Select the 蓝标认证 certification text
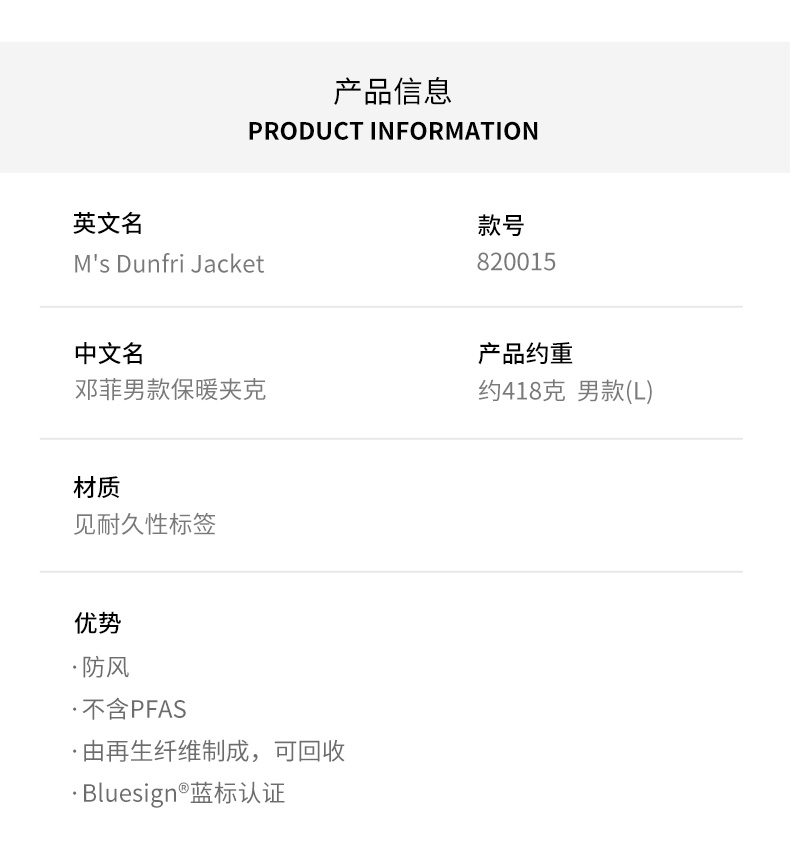This screenshot has height=845, width=790. [x=238, y=793]
